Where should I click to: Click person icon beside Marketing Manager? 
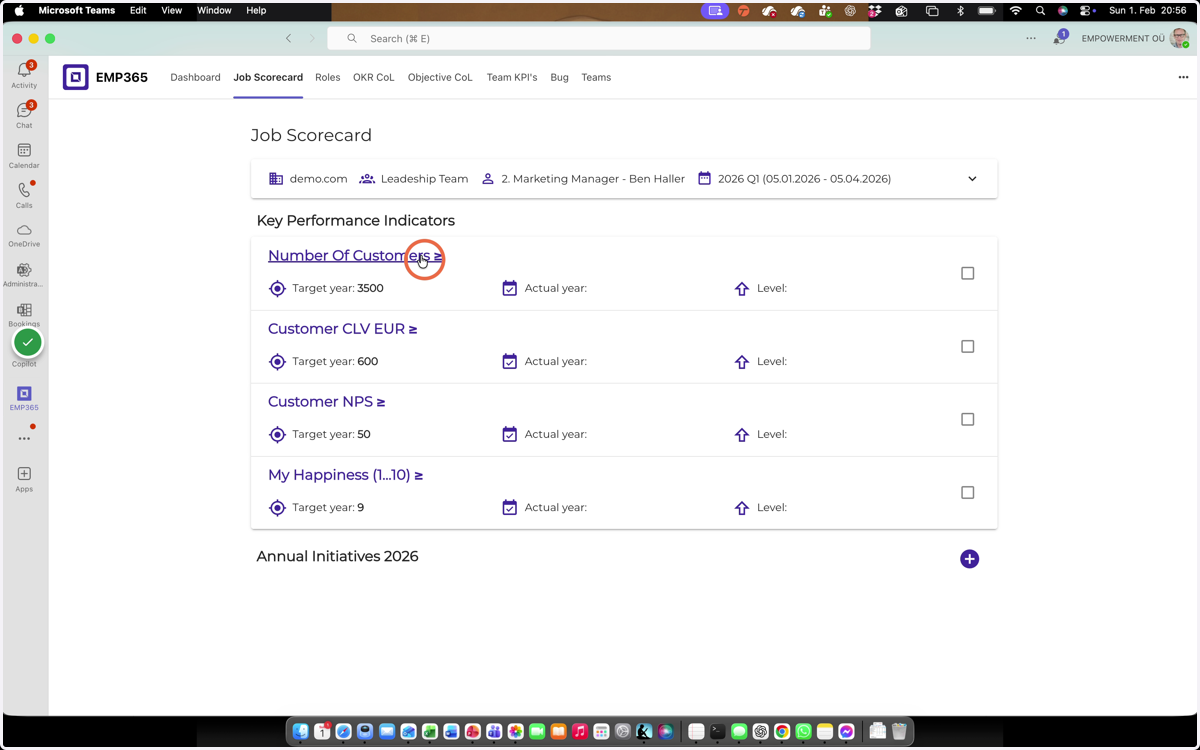click(488, 178)
